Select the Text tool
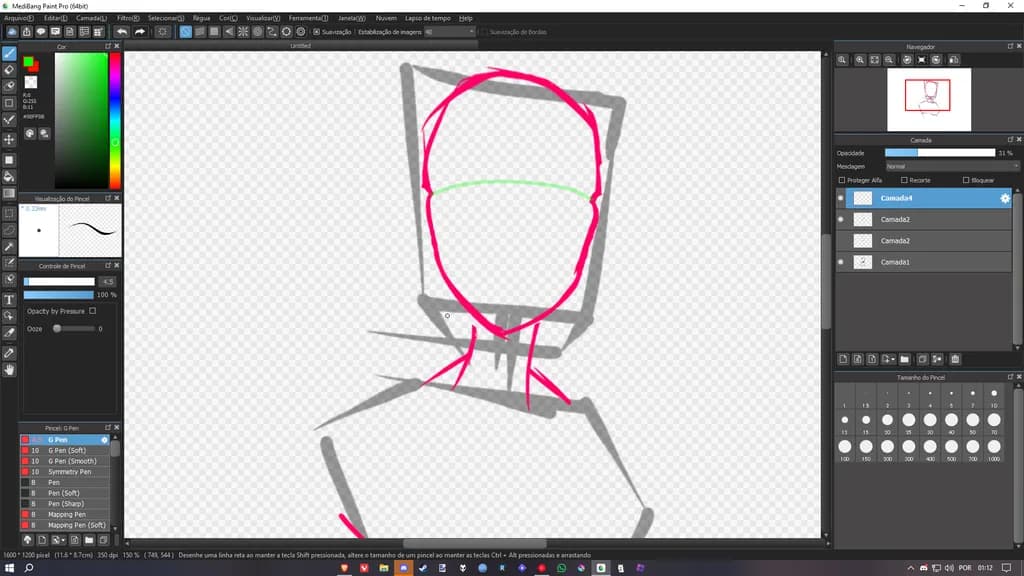1024x576 pixels. pos(9,300)
